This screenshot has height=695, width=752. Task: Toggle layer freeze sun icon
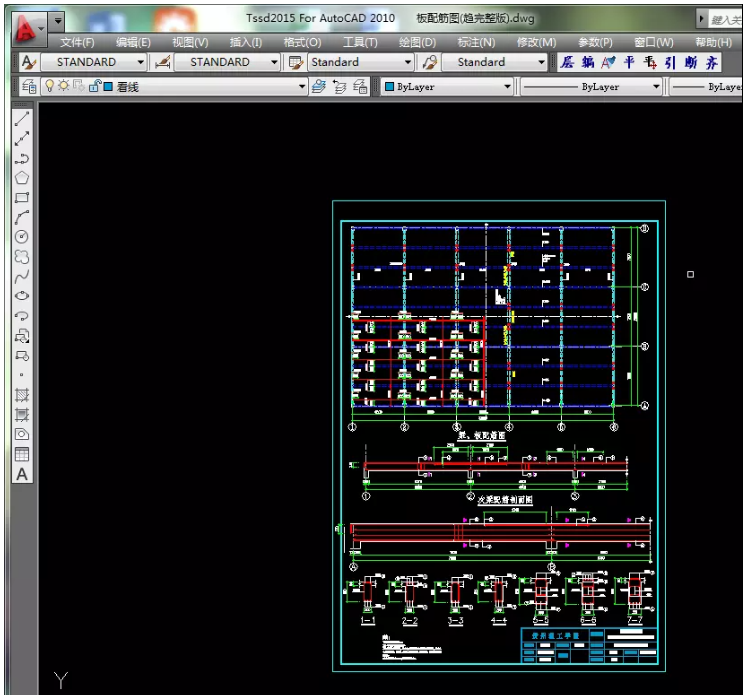pos(64,87)
